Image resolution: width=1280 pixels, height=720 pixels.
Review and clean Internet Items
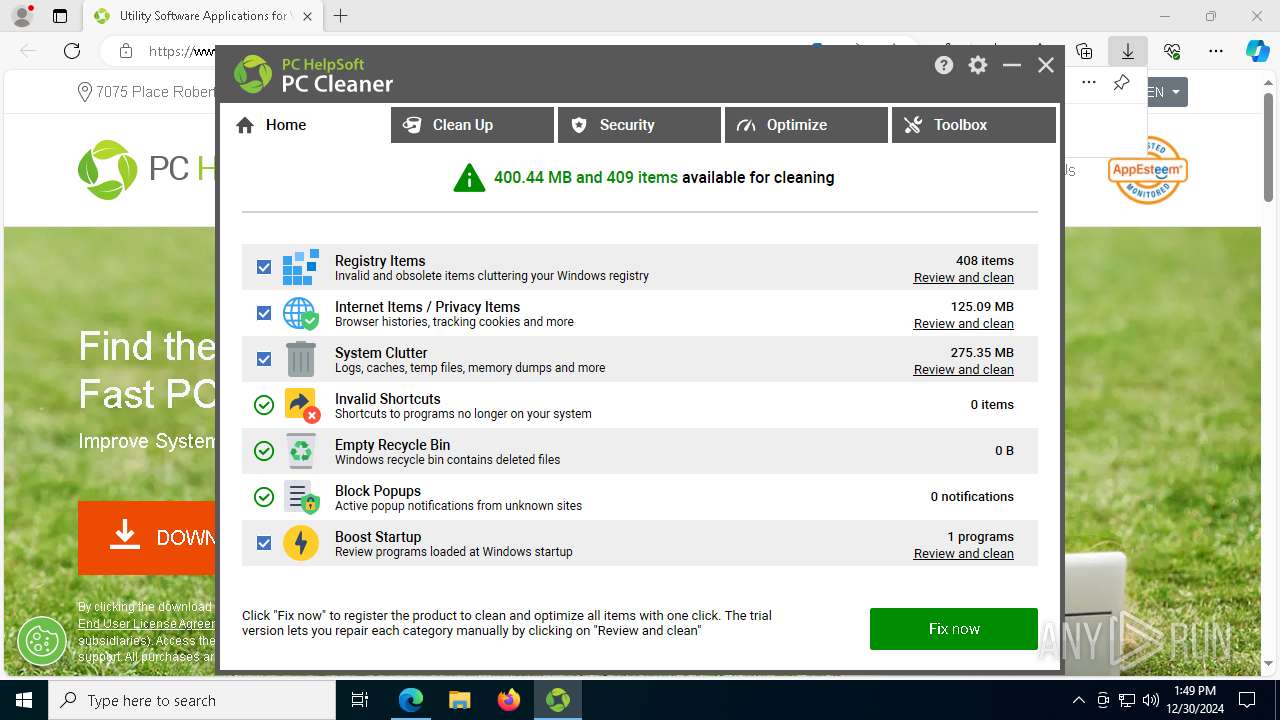click(964, 324)
